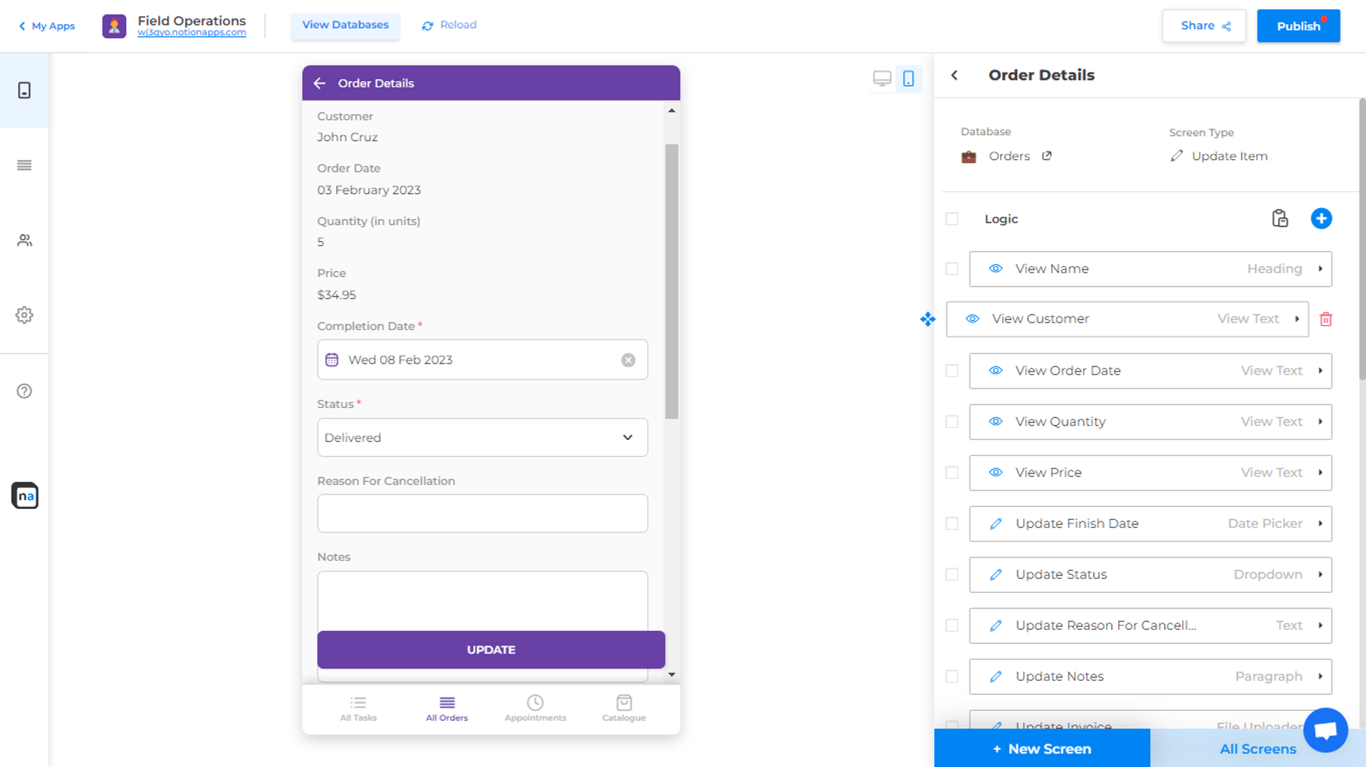
Task: Click the blue add logic plus icon
Action: pyautogui.click(x=1321, y=219)
